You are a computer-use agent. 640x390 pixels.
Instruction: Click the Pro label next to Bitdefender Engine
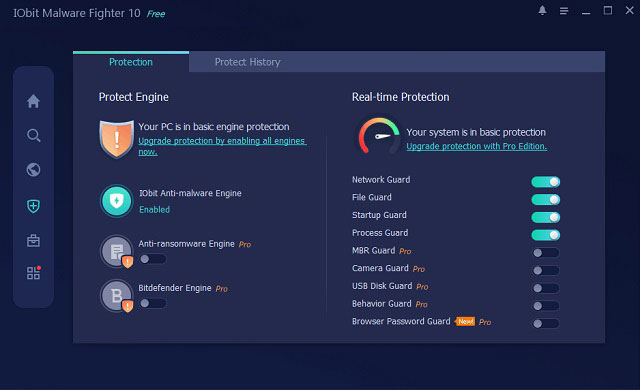[222, 289]
